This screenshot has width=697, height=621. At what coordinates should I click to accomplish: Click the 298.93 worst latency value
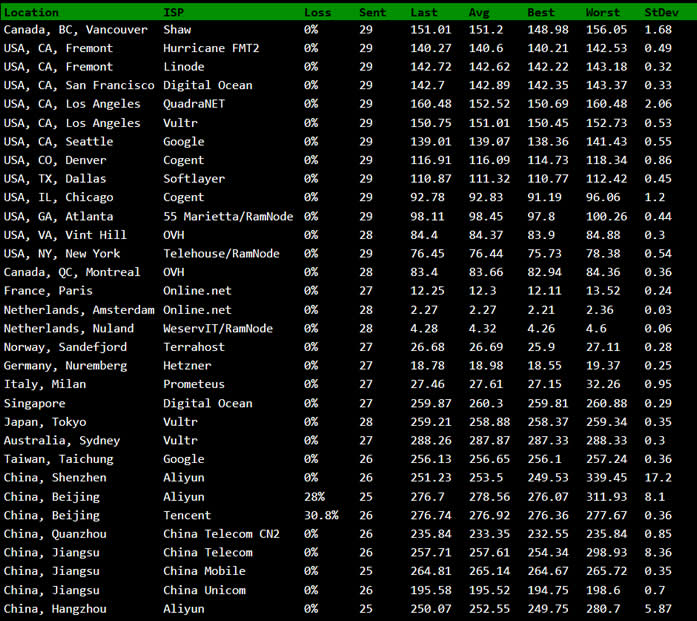[606, 553]
